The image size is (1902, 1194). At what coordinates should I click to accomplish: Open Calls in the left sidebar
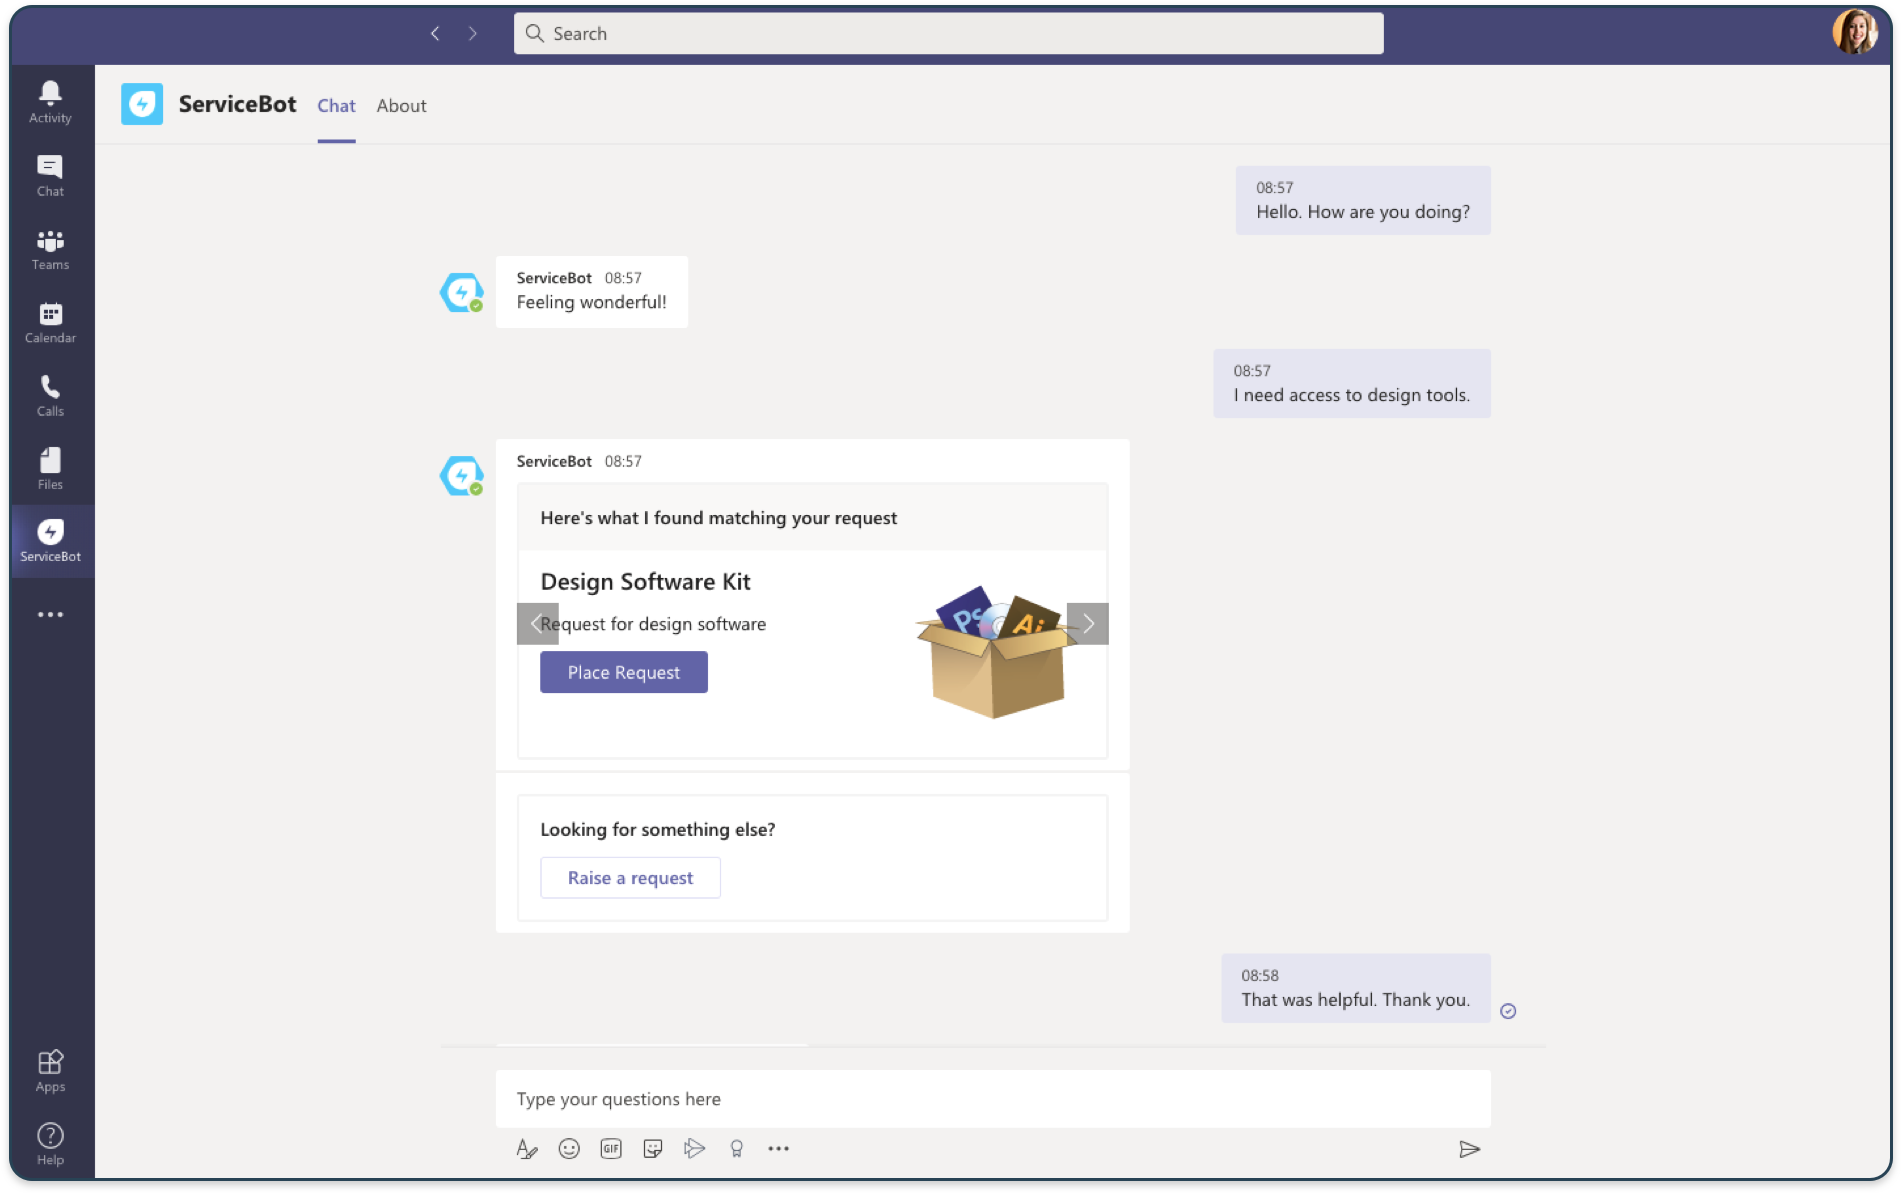point(50,395)
